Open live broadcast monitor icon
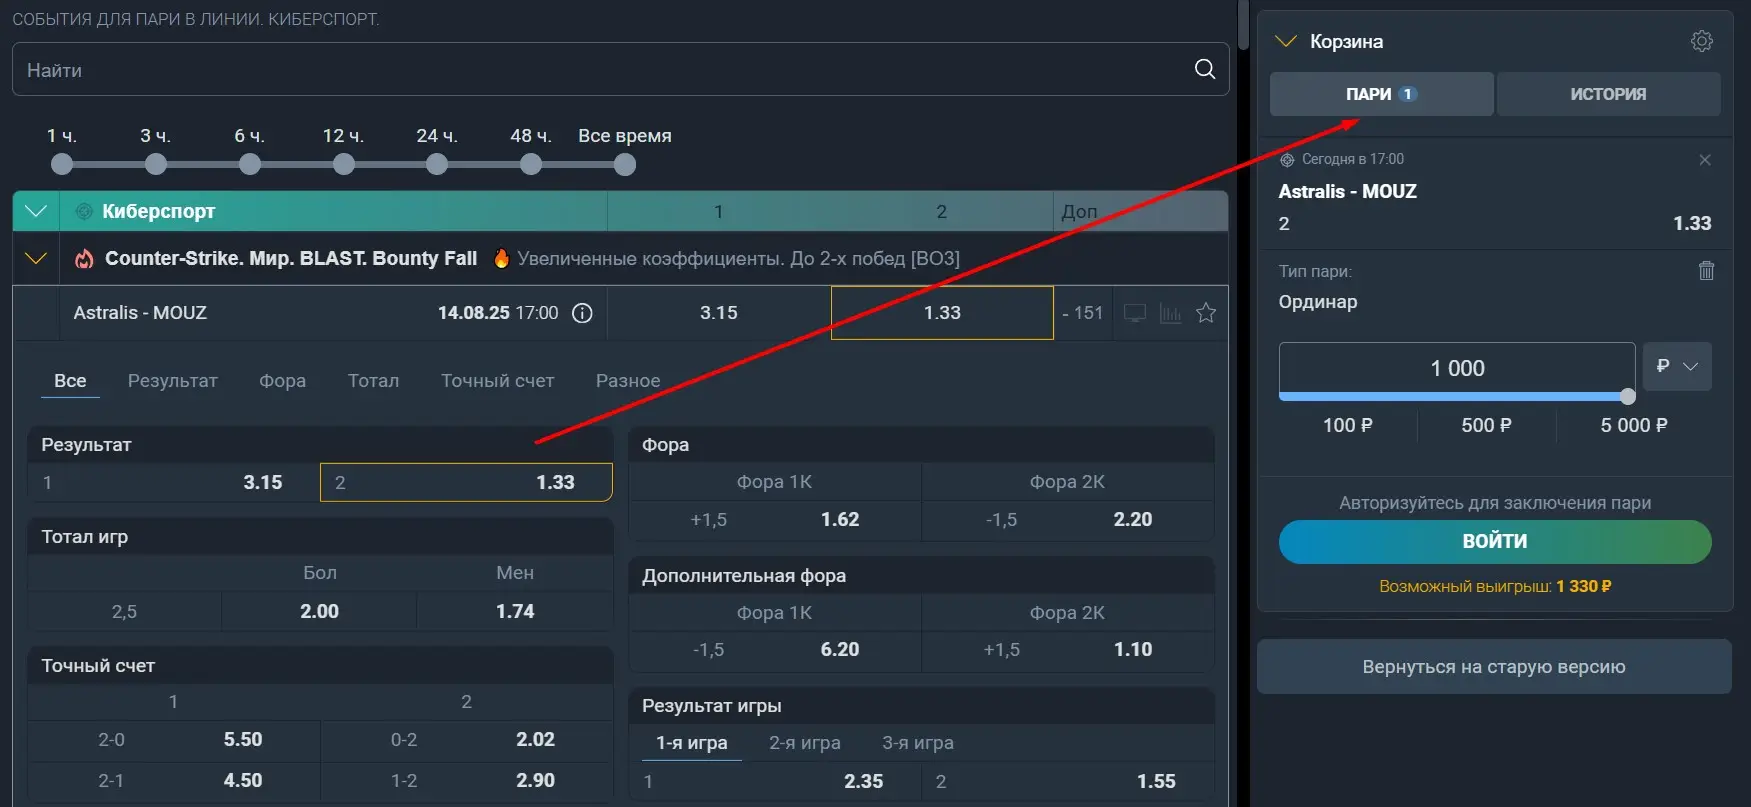This screenshot has width=1751, height=807. 1135,313
